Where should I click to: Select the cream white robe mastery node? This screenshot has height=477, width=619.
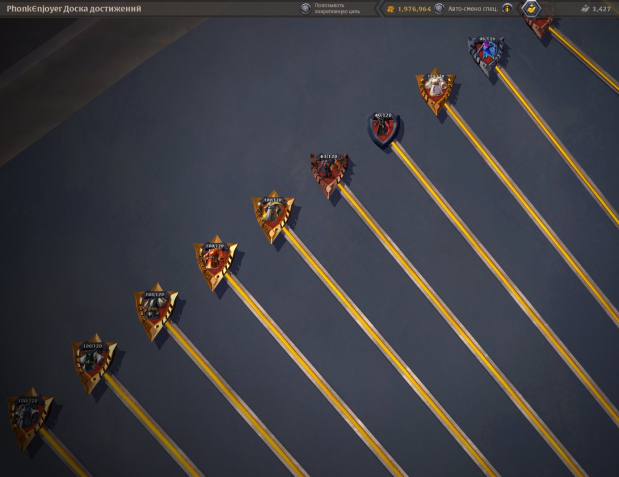point(435,91)
